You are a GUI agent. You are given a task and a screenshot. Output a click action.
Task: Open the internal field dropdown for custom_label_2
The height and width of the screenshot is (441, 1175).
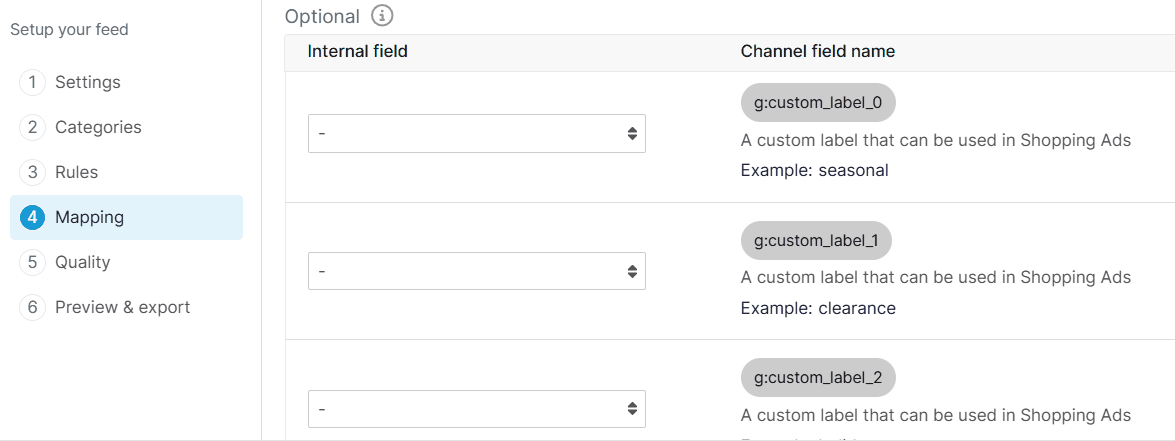tap(477, 409)
